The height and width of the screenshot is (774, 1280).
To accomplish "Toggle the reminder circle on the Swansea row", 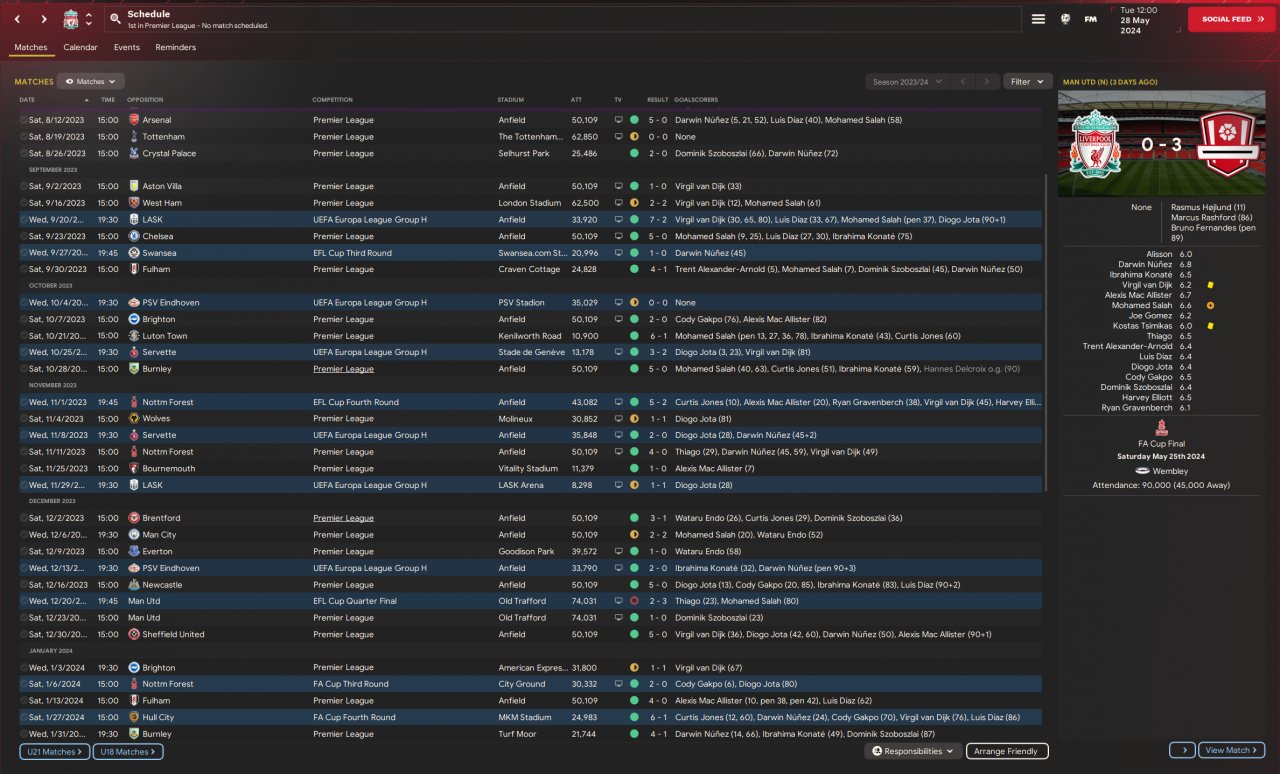I will click(x=24, y=253).
